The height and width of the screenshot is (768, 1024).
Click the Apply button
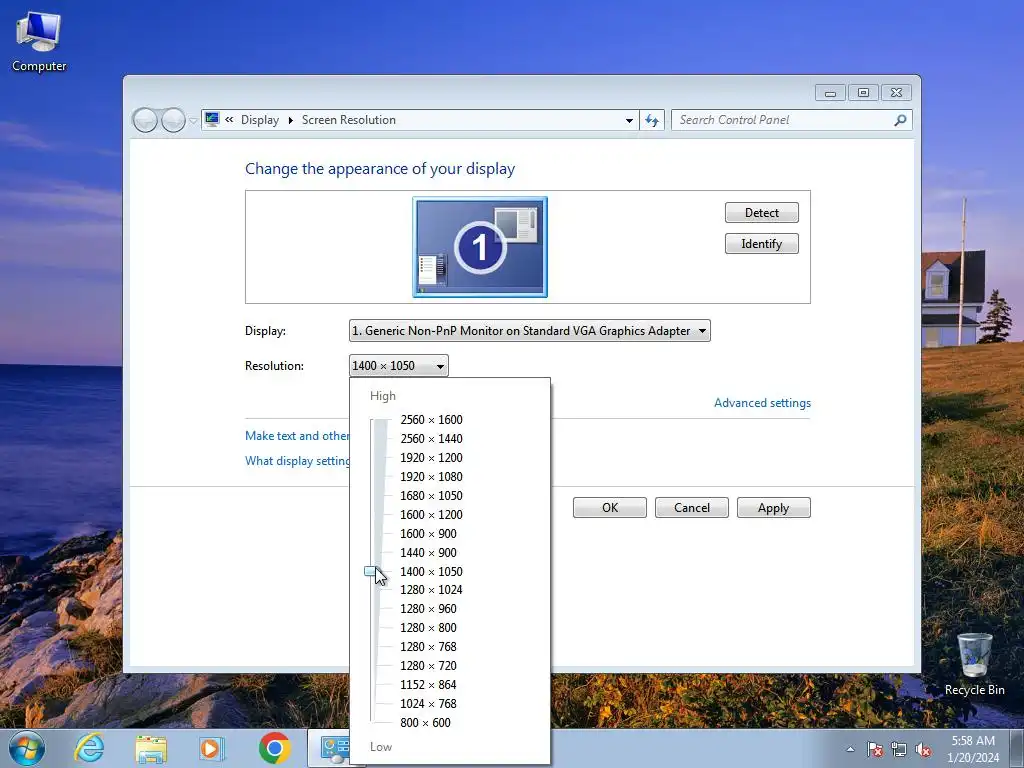point(774,507)
